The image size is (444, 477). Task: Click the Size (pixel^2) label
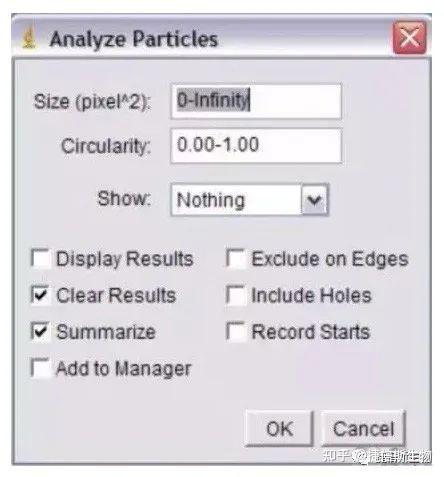click(x=92, y=101)
